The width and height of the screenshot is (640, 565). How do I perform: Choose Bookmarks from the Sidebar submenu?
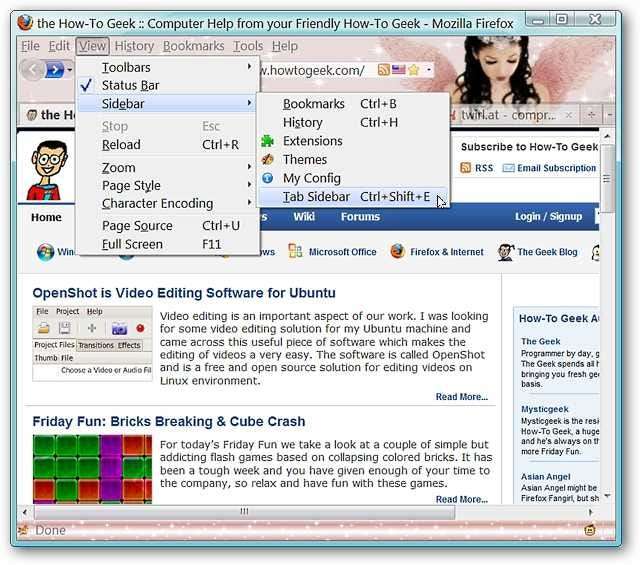353,104
